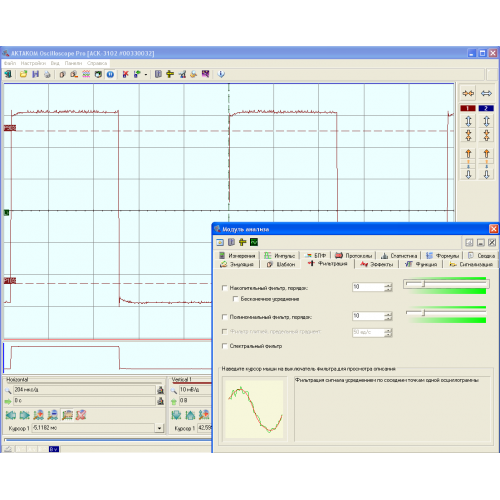
Task: Click the accumulating filter order slider
Action: [446, 284]
